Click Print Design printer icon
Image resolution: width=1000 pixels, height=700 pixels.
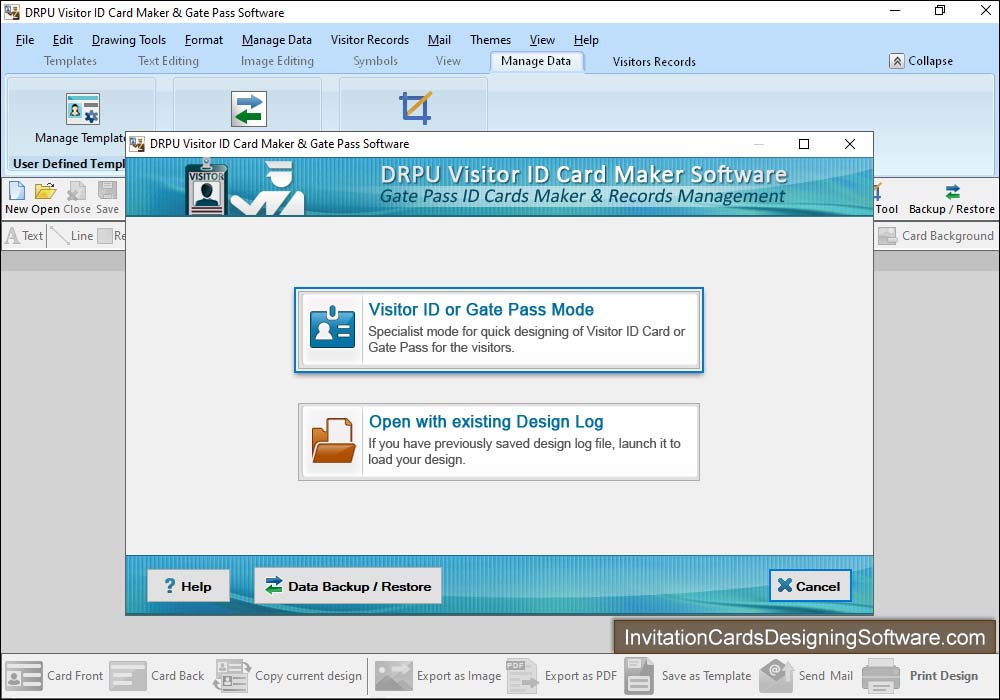pos(881,676)
